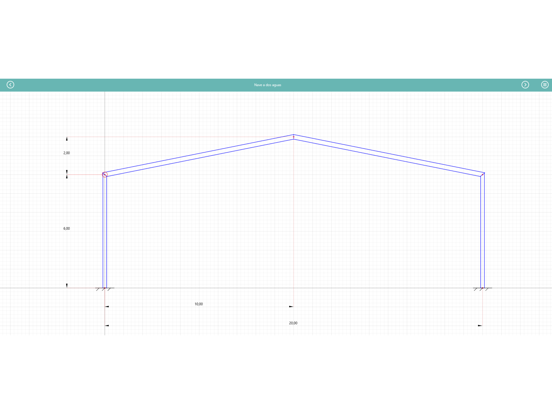Select the roof ridge apex node

294,137
